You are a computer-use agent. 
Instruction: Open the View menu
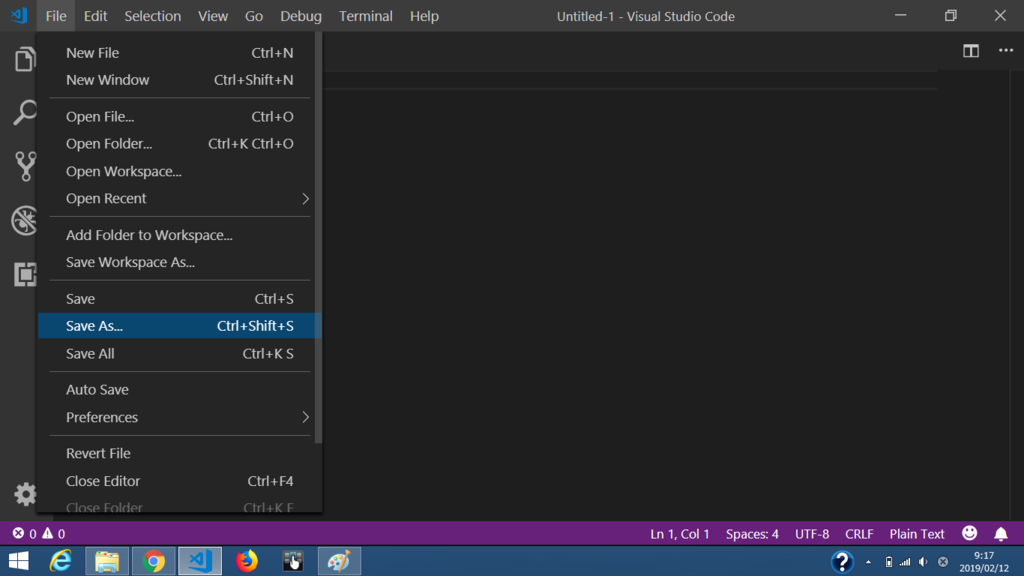tap(213, 16)
